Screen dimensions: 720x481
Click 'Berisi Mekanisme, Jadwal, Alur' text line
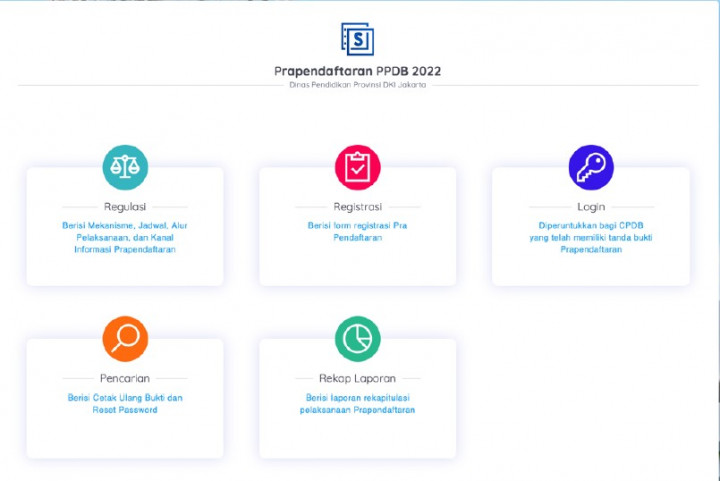click(125, 226)
